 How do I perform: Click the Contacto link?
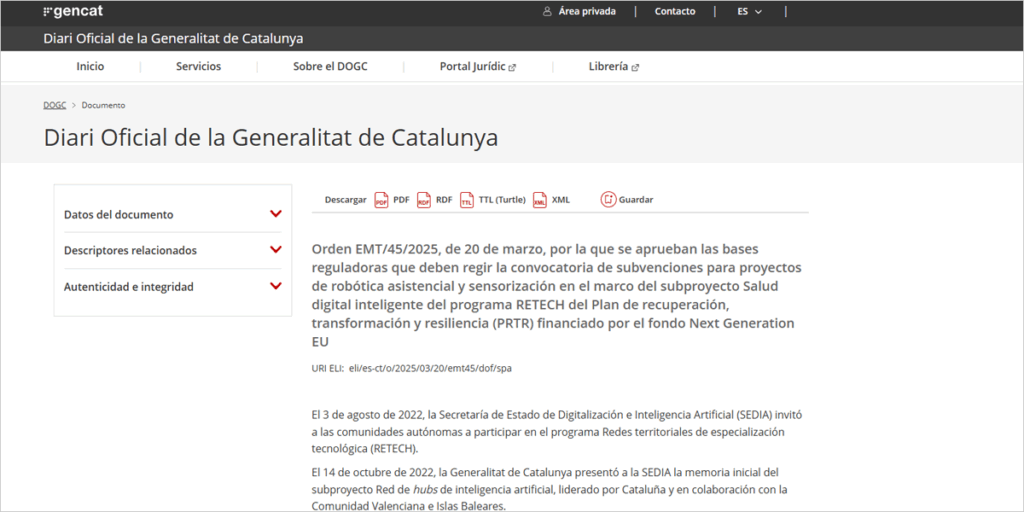click(x=675, y=12)
